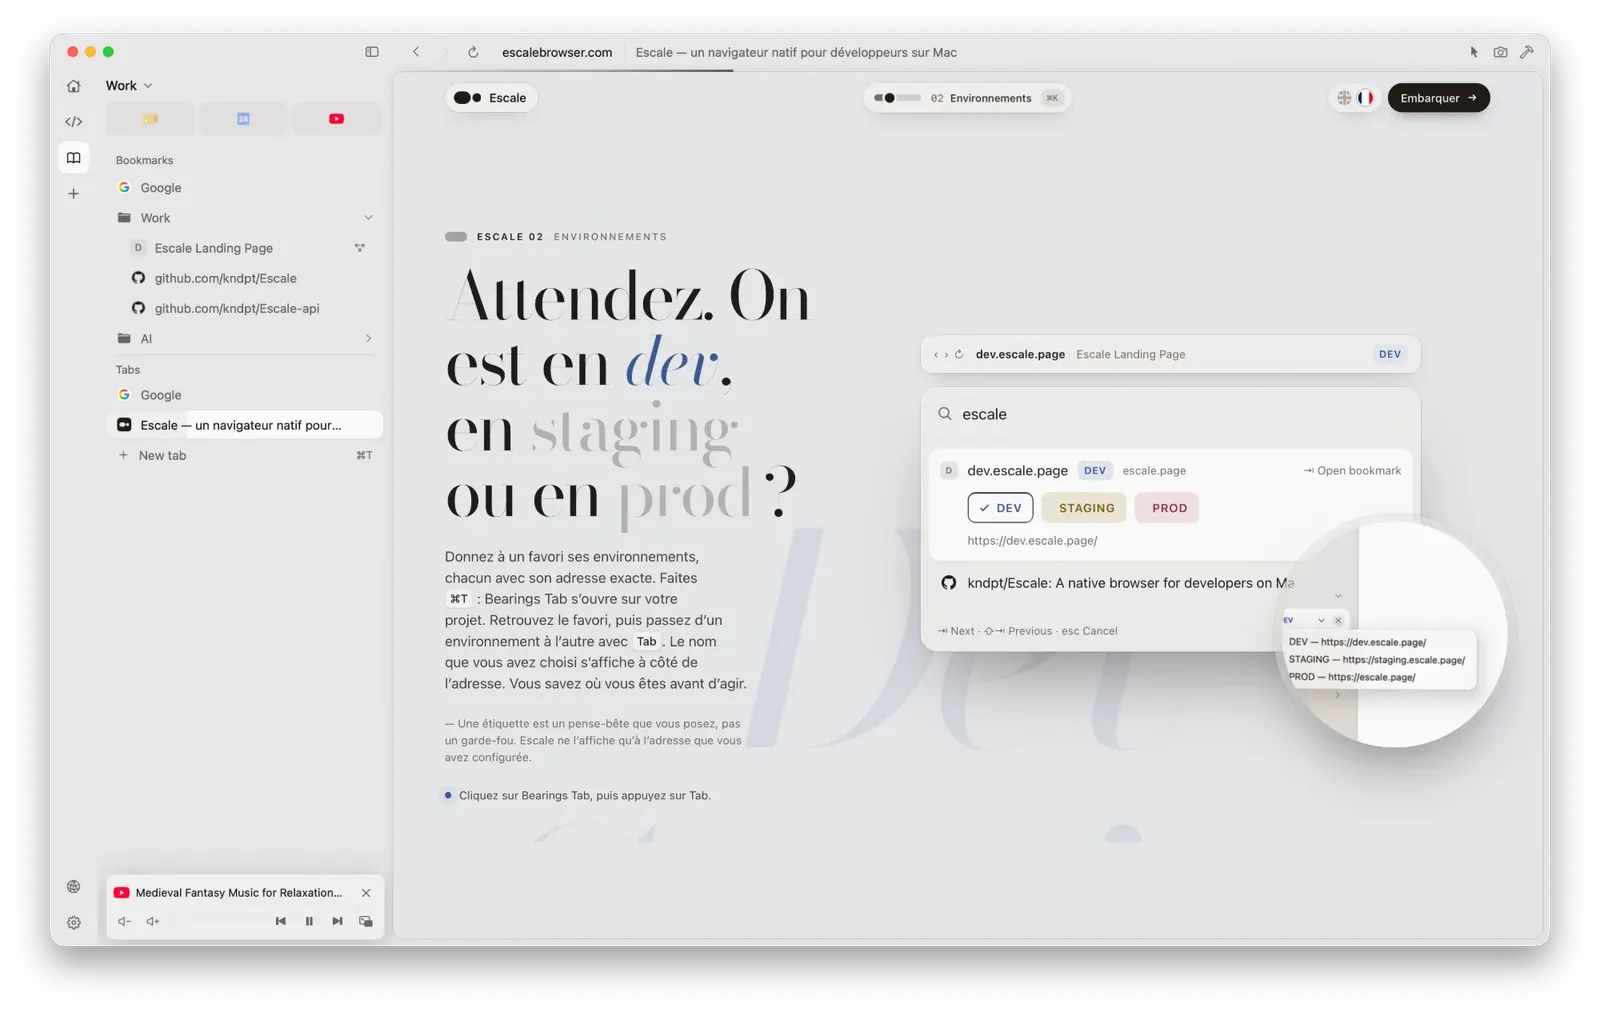Activate the cursor inspect icon in the toolbar
This screenshot has height=1012, width=1600.
tap(1474, 52)
